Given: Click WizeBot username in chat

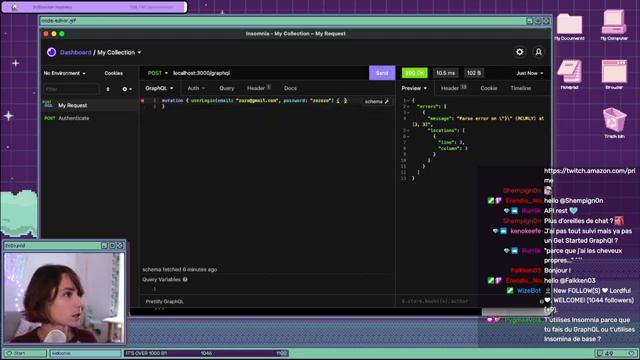Looking at the screenshot, I should pos(529,291).
